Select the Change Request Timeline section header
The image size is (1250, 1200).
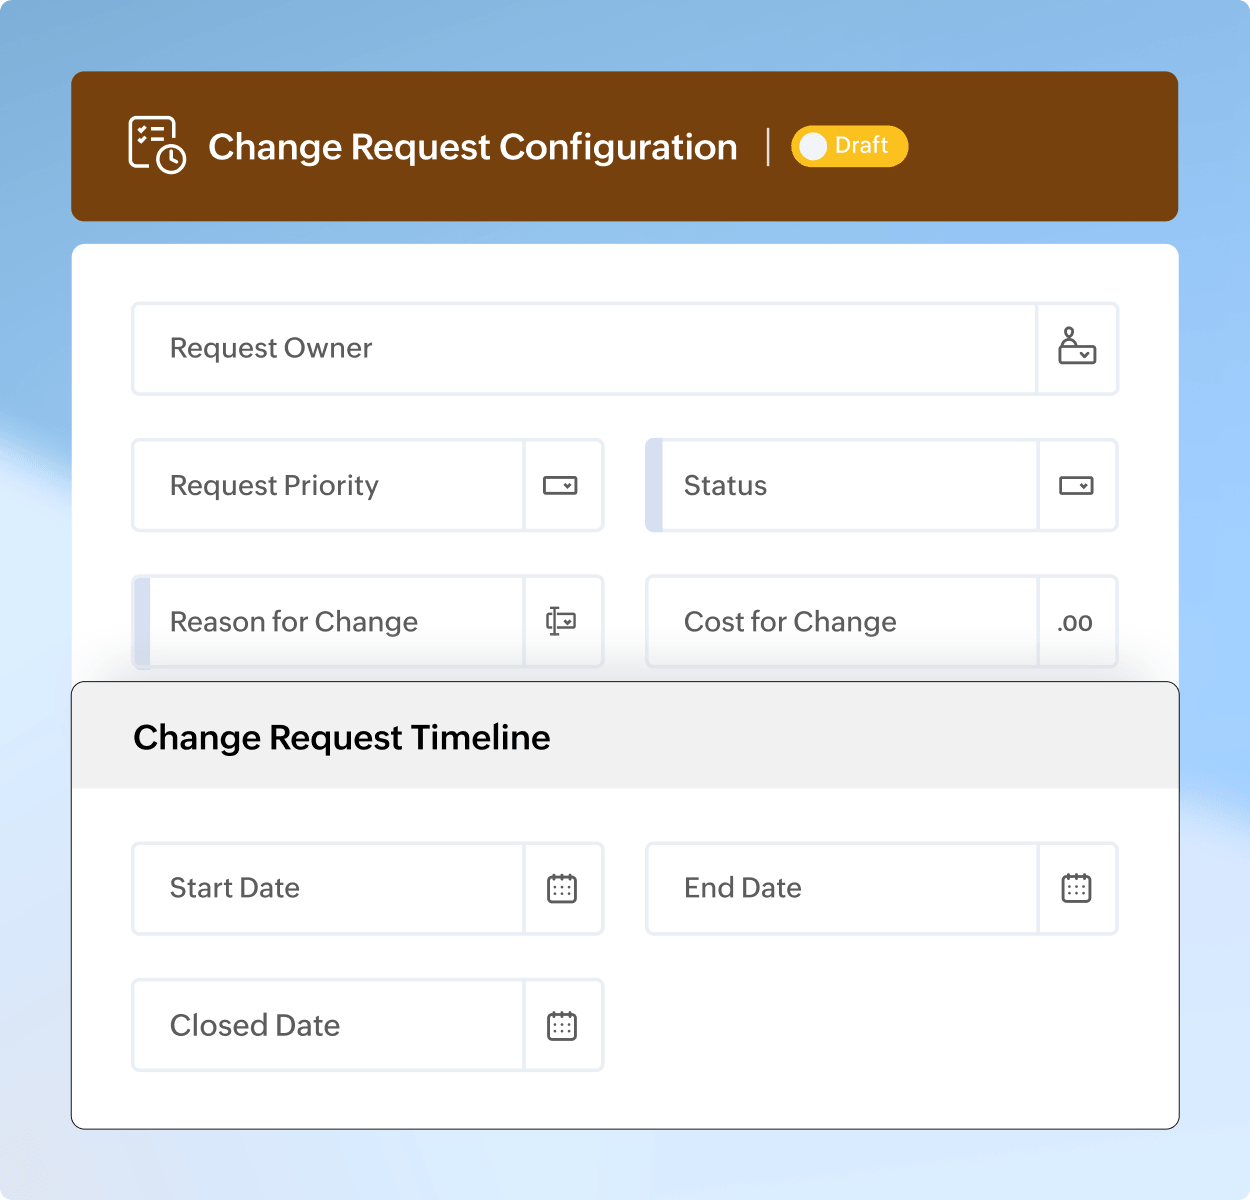[342, 737]
